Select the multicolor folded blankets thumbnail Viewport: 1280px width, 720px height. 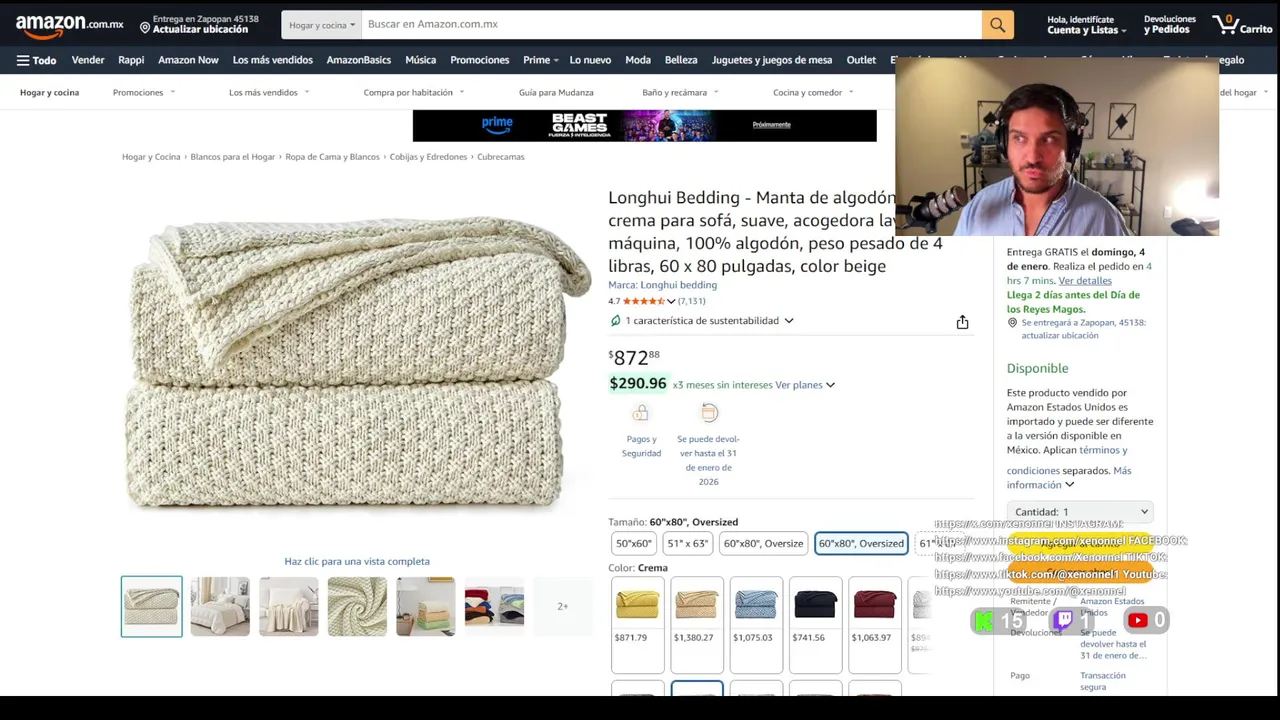pyautogui.click(x=494, y=606)
